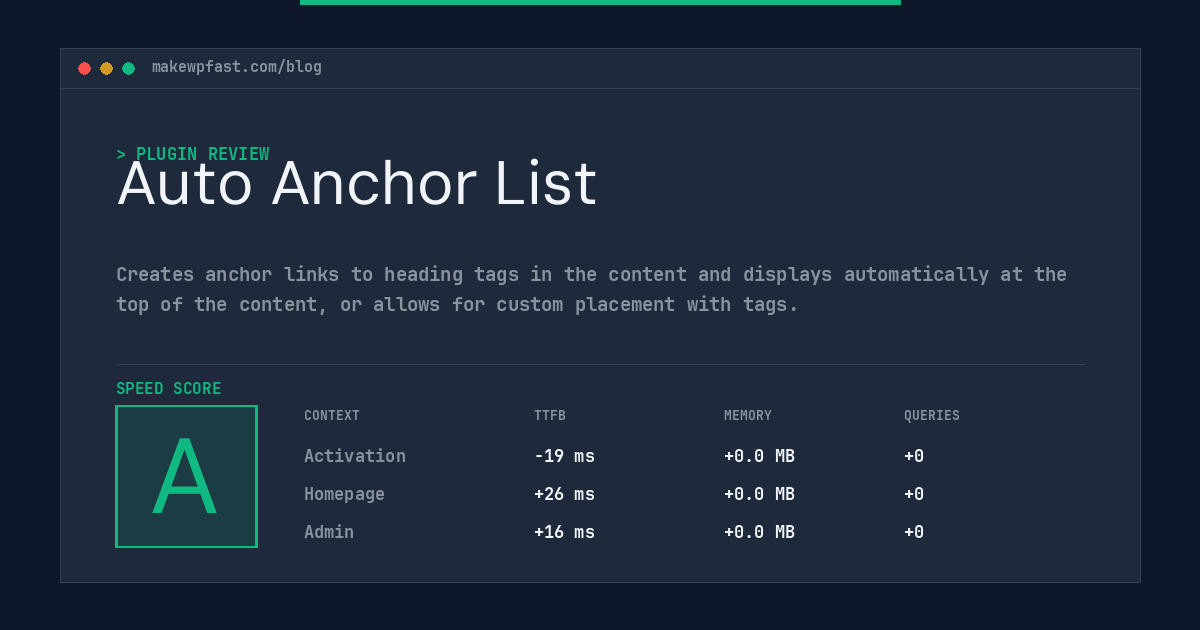Click the '> PLUGIN REVIEW' label
The width and height of the screenshot is (1200, 630).
193,154
